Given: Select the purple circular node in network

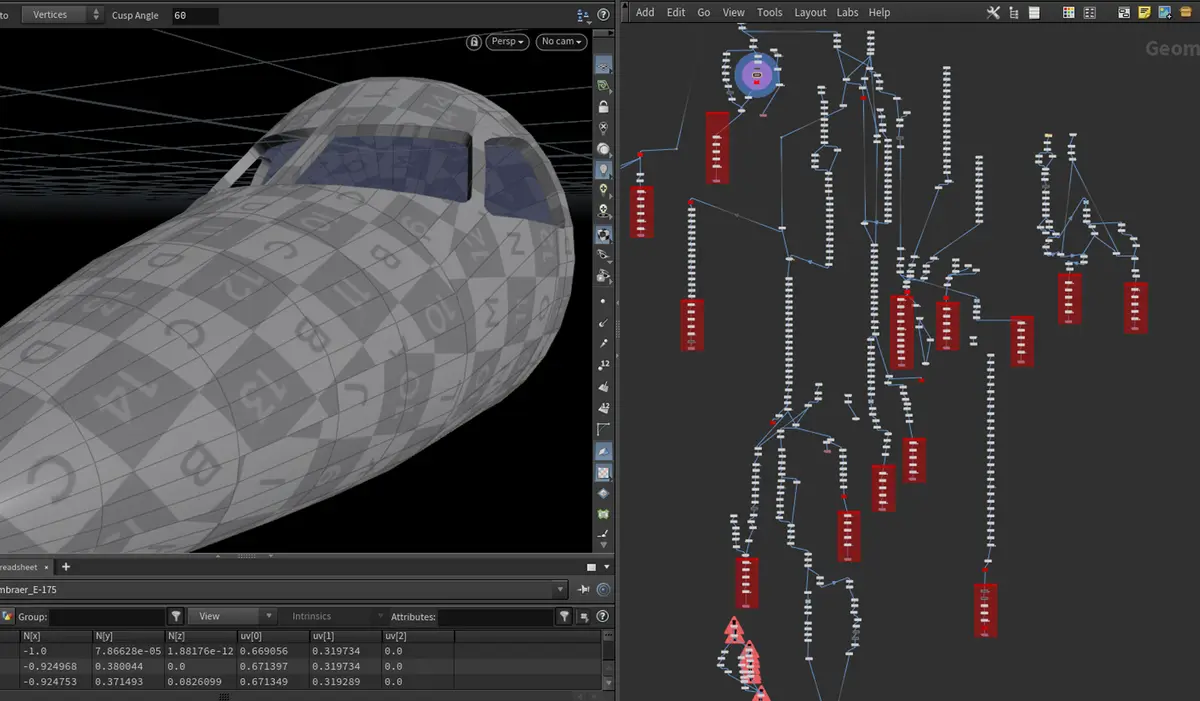Looking at the screenshot, I should 757,76.
